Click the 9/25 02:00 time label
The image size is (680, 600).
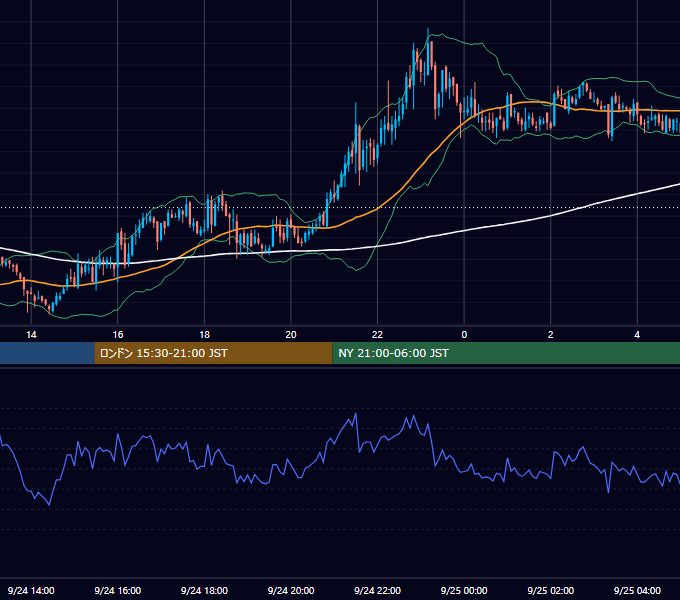[551, 590]
